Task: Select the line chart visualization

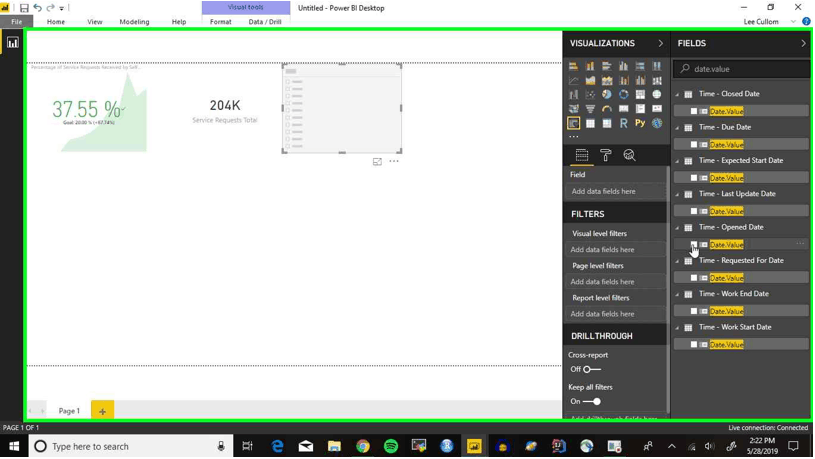Action: pyautogui.click(x=573, y=81)
